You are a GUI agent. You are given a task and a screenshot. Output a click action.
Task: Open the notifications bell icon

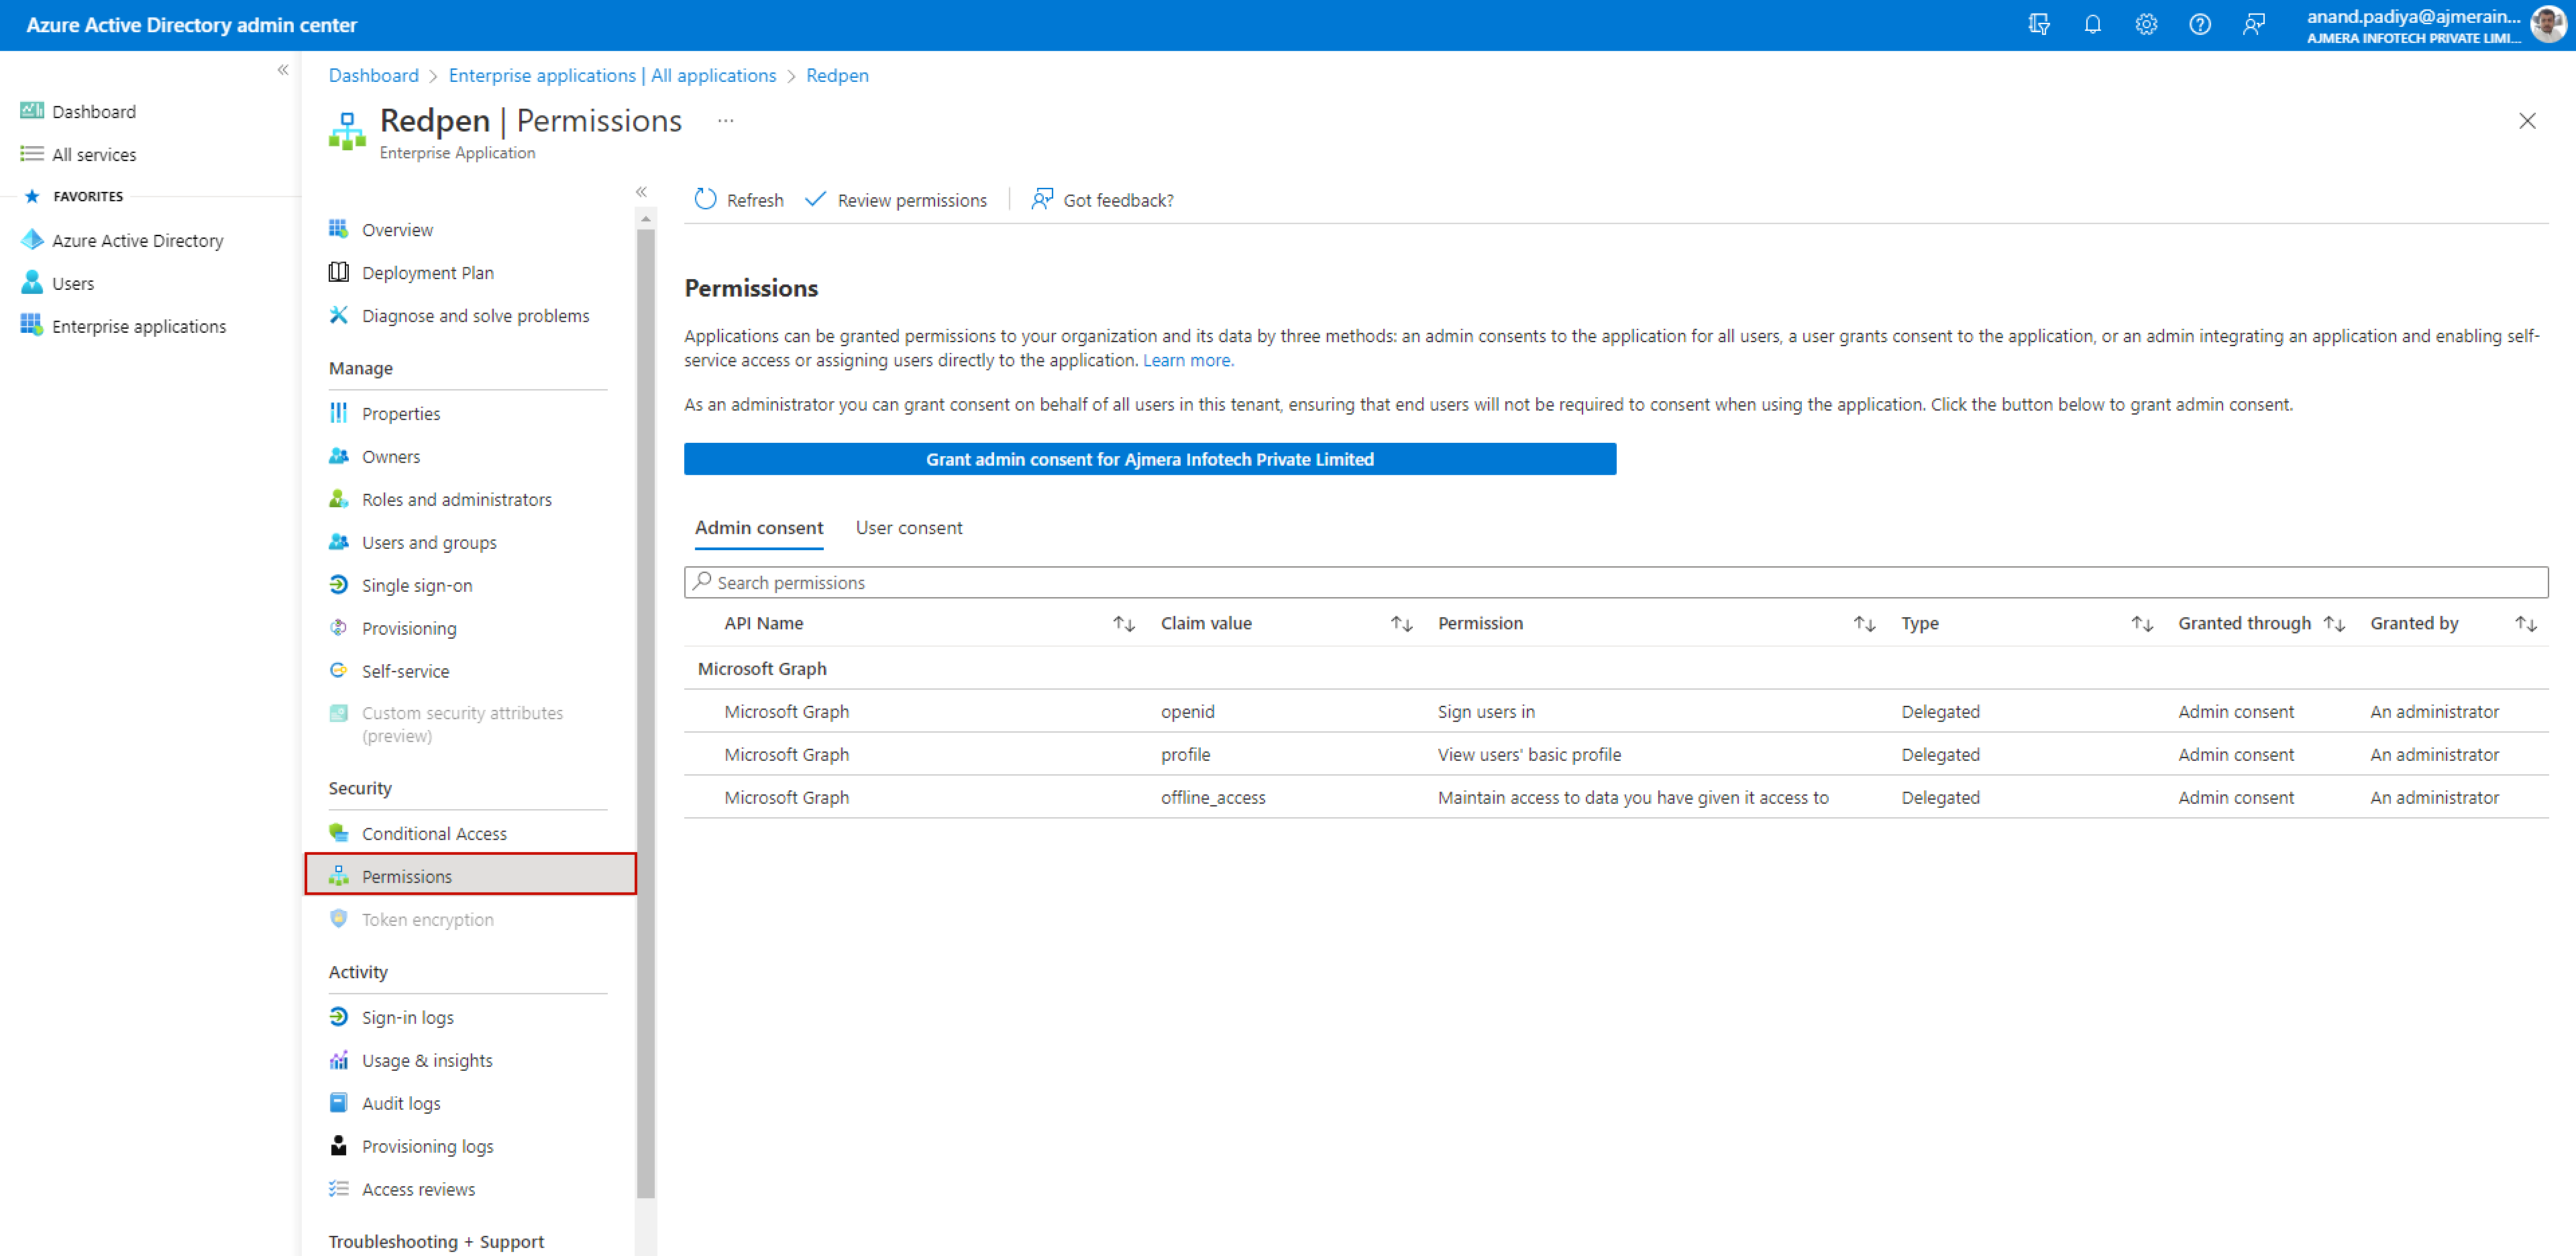tap(2092, 25)
